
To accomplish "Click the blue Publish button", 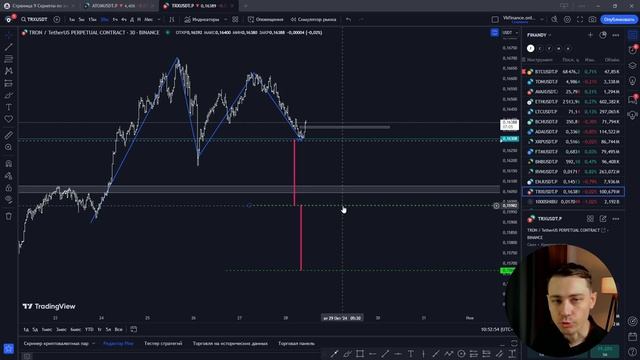I will click(619, 20).
